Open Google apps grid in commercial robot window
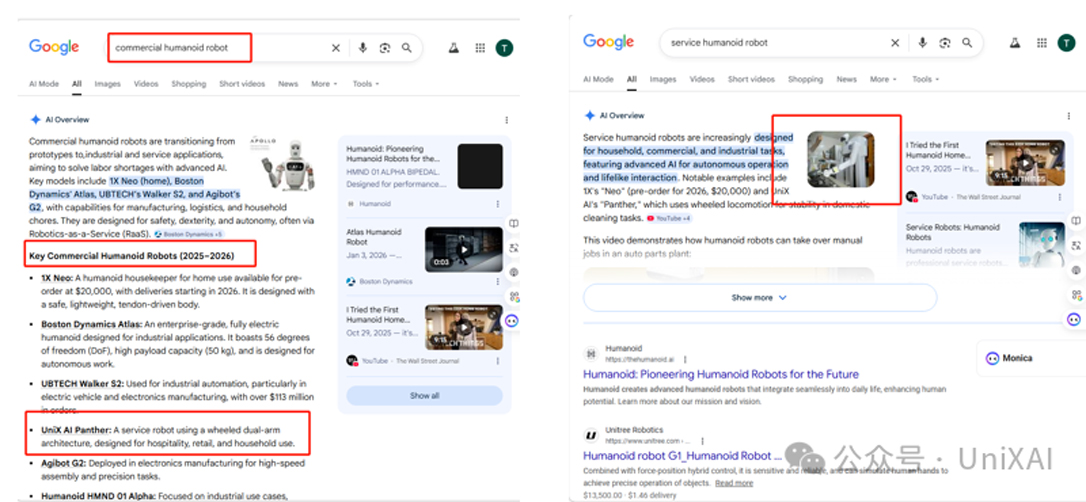 click(x=480, y=48)
